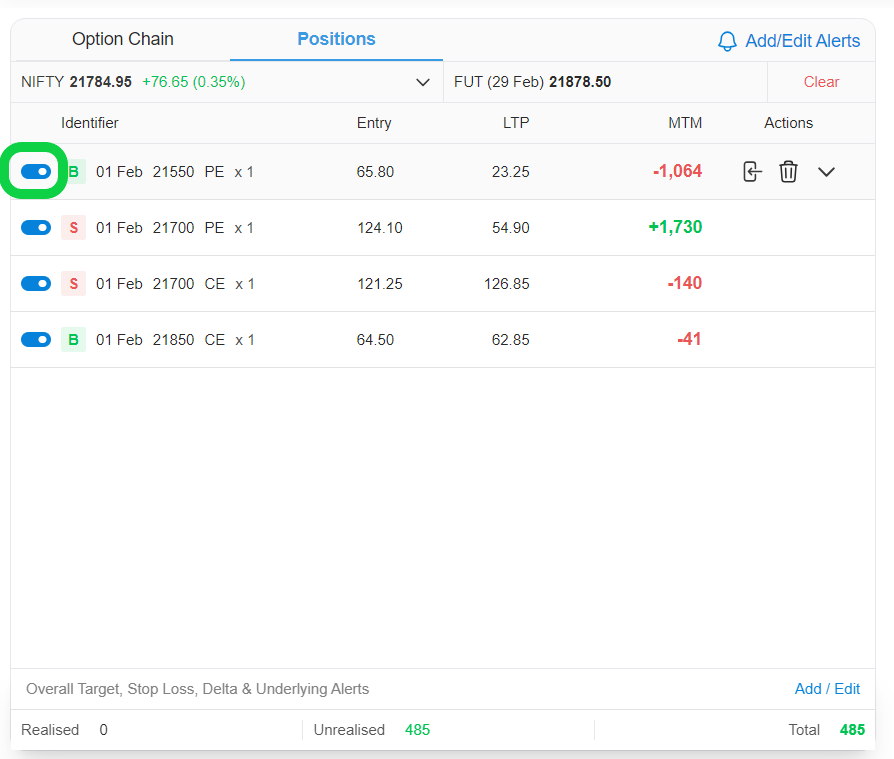Viewport: 894px width, 759px height.
Task: Click entry price 121.25
Action: 380,283
